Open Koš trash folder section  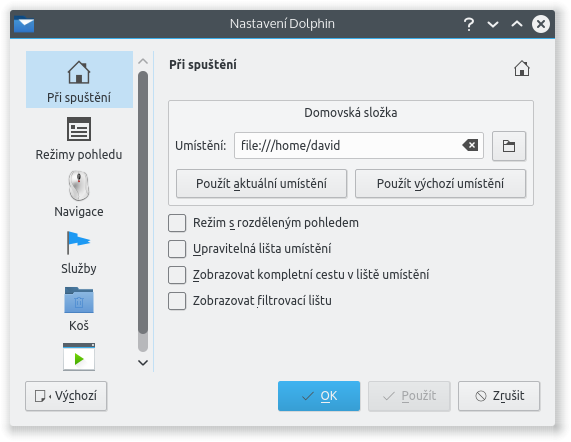point(79,309)
